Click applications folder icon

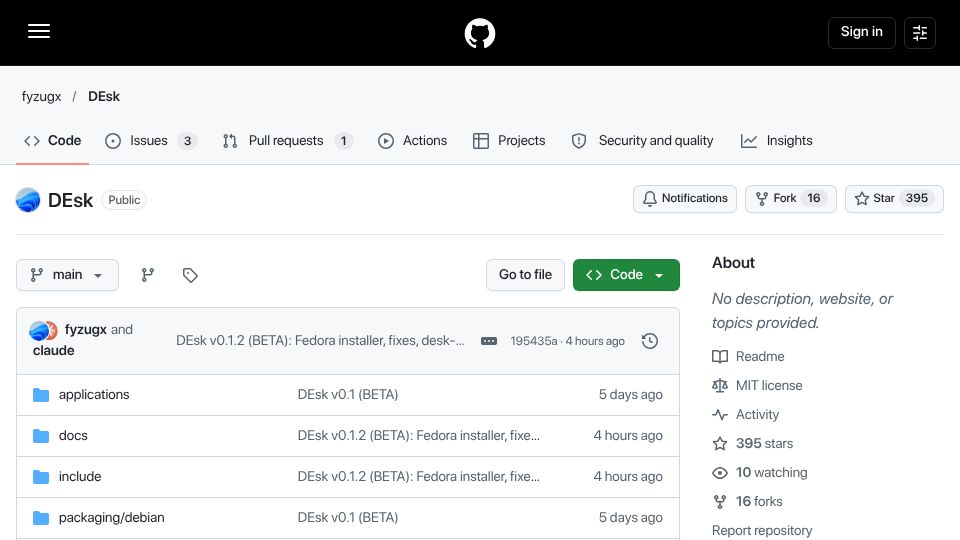(x=41, y=395)
